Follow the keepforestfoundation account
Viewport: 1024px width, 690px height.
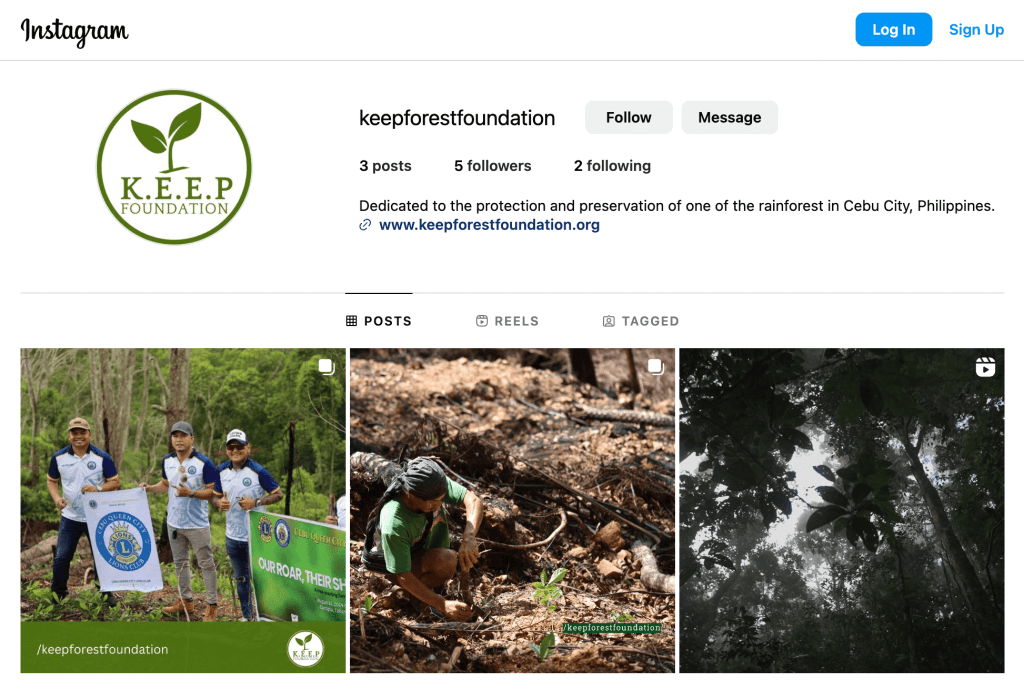coord(628,118)
